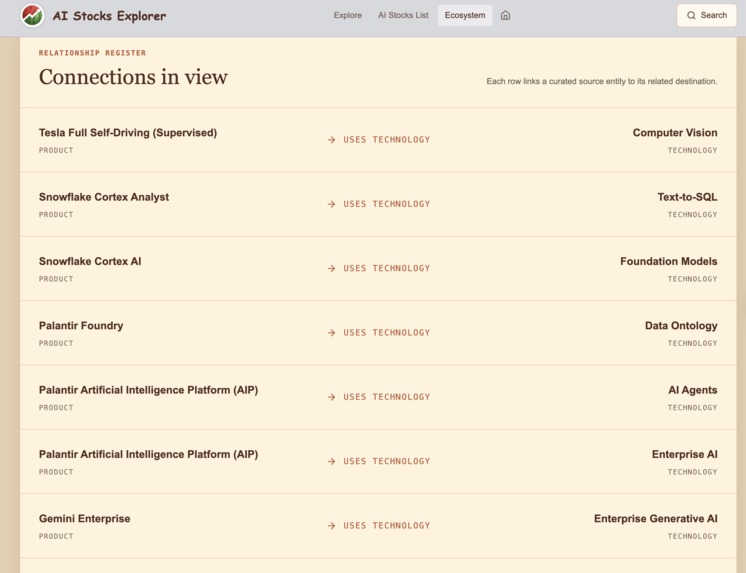Select the Ecosystem nav tab
Screen dimensions: 746x573
(x=465, y=15)
